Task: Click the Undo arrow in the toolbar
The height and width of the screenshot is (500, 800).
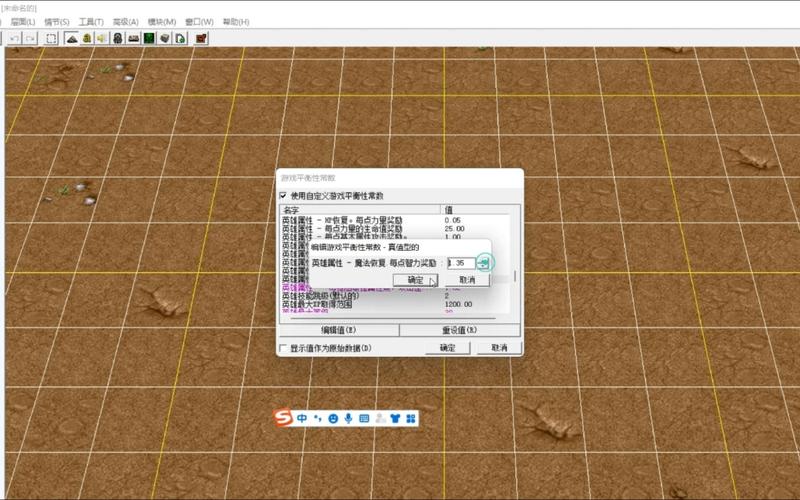Action: (14, 39)
